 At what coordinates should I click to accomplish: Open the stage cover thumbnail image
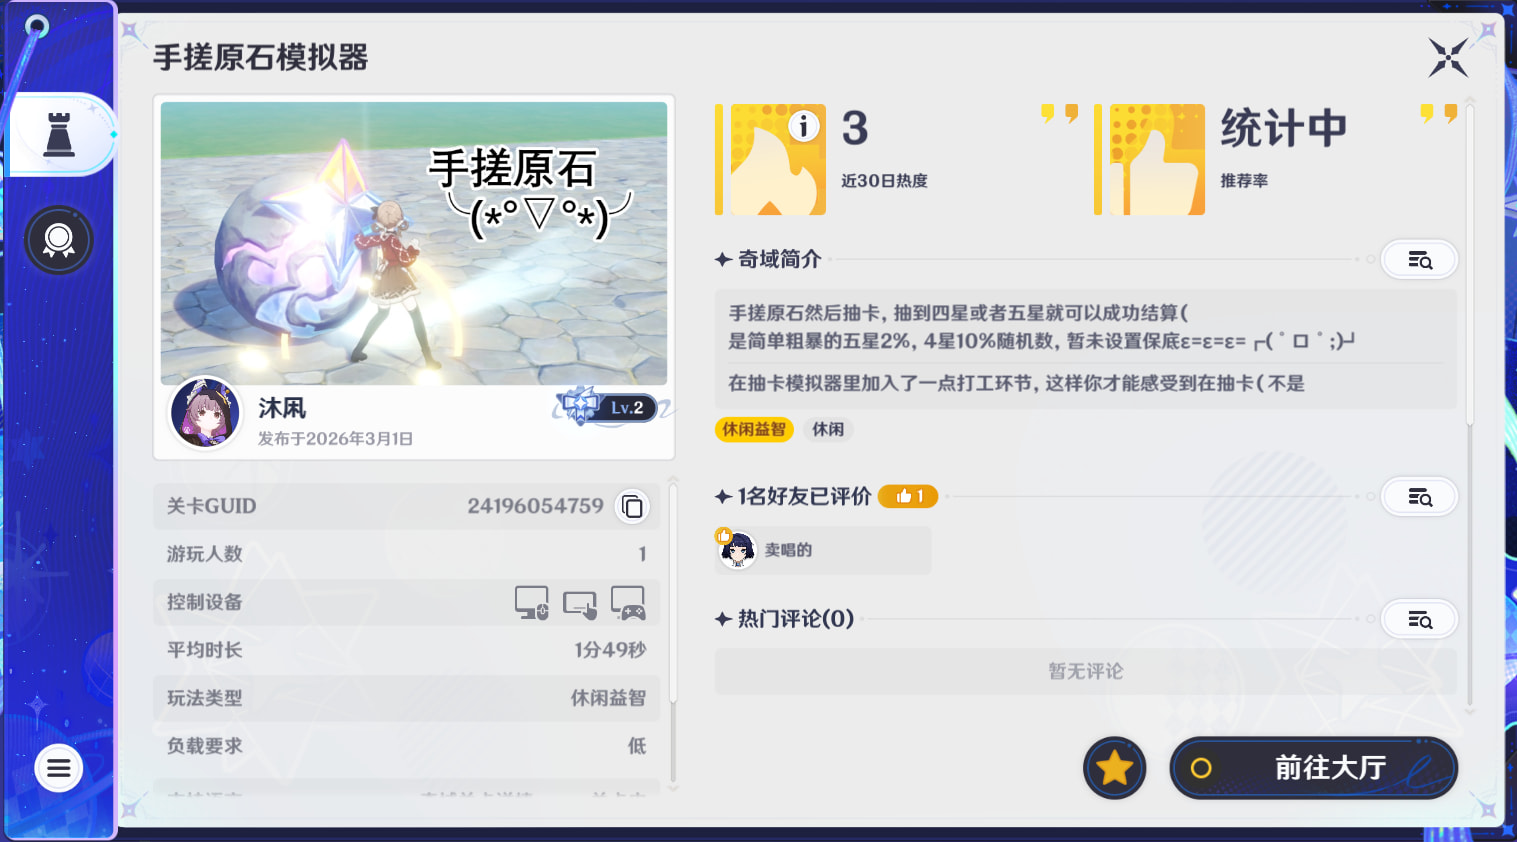point(414,243)
